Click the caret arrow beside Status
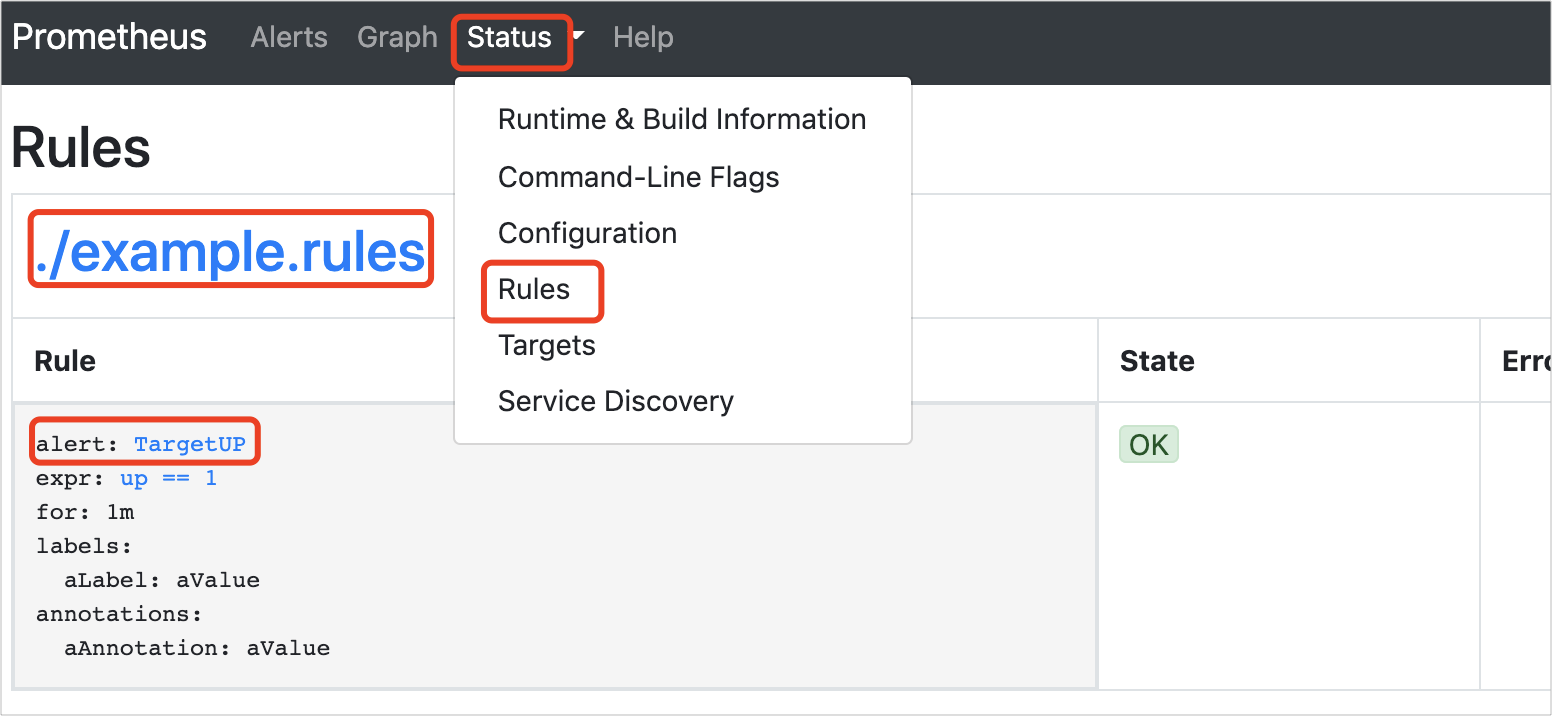Viewport: 1552px width, 716px height. click(579, 36)
